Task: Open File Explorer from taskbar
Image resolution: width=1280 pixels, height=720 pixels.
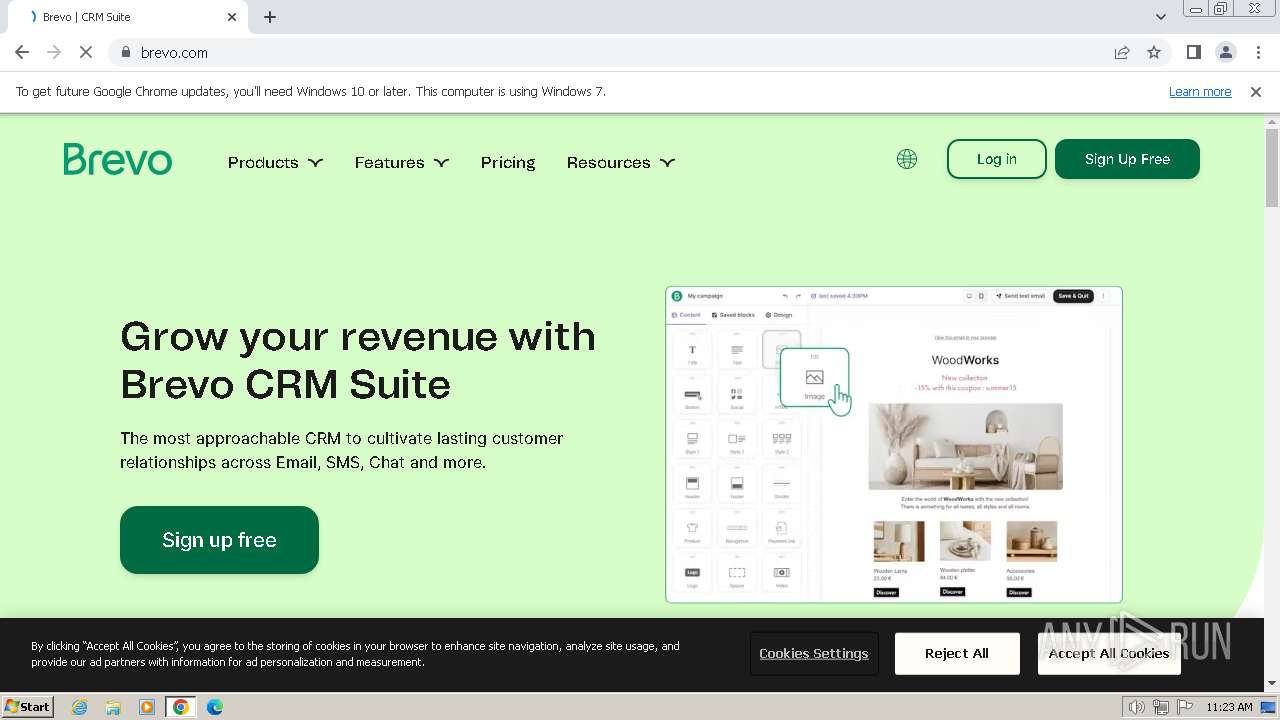Action: click(x=113, y=707)
